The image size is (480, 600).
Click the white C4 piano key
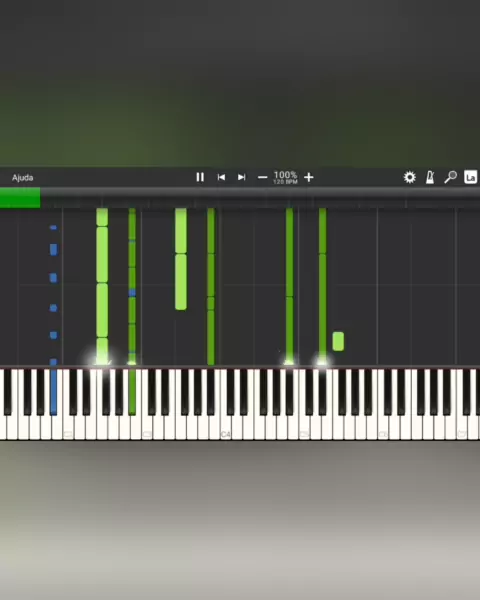pos(226,427)
